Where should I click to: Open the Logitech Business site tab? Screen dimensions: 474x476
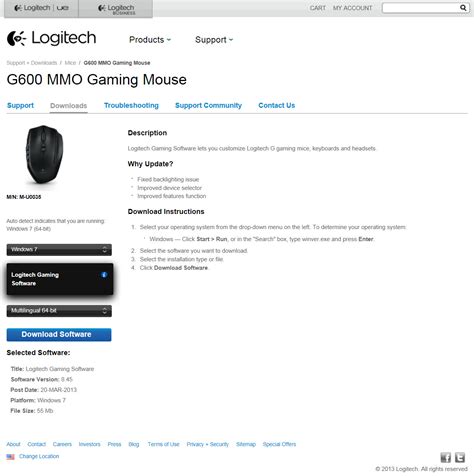tap(116, 9)
